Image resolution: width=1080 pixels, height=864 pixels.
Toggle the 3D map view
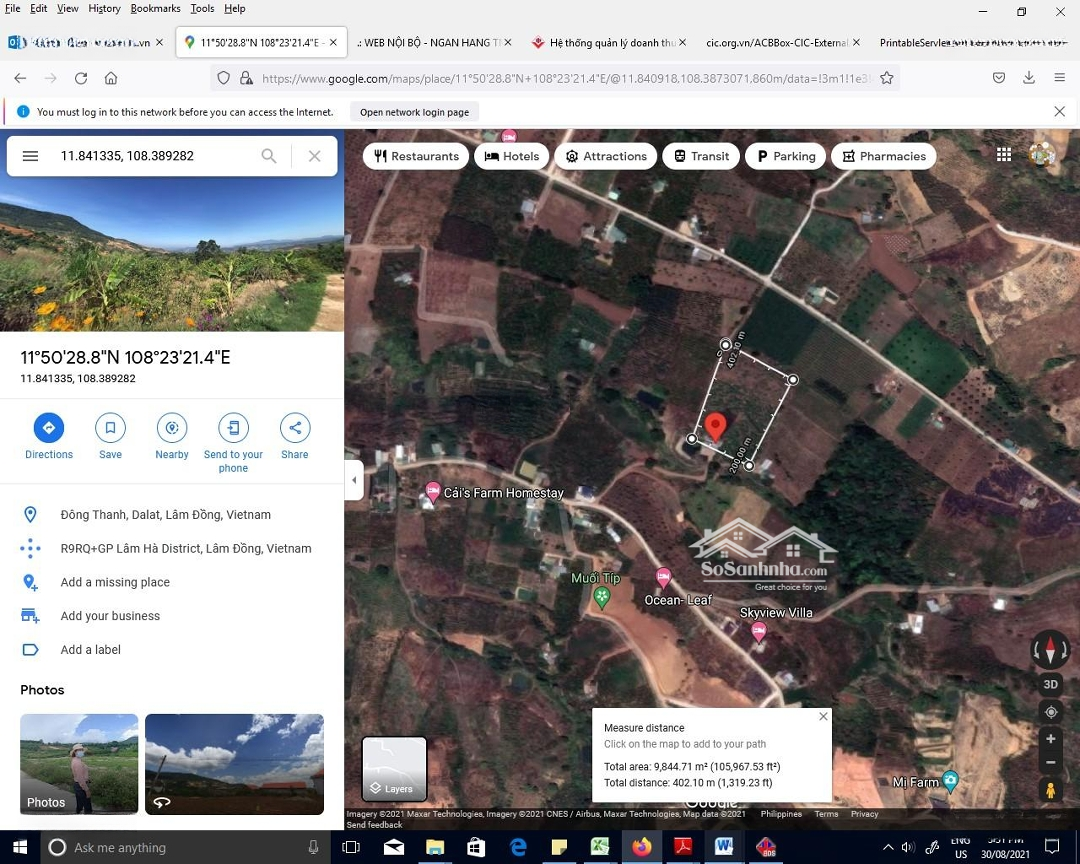tap(1050, 685)
